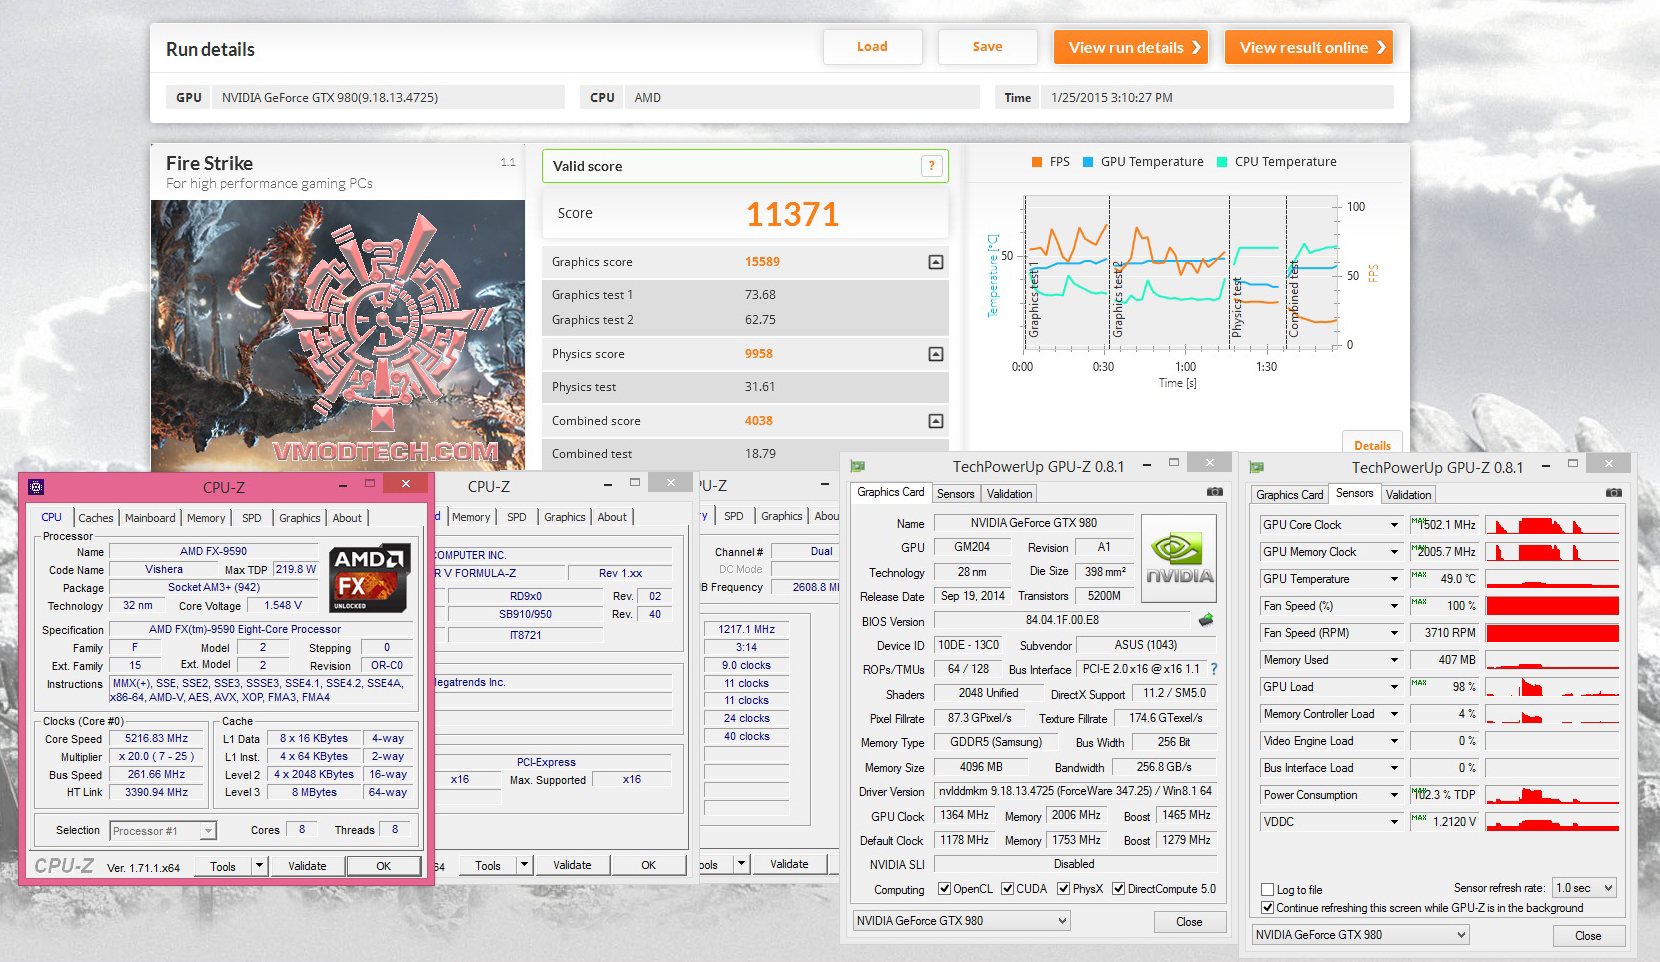The image size is (1660, 962).
Task: Click the AMD FX logo in CPU-Z
Action: (369, 578)
